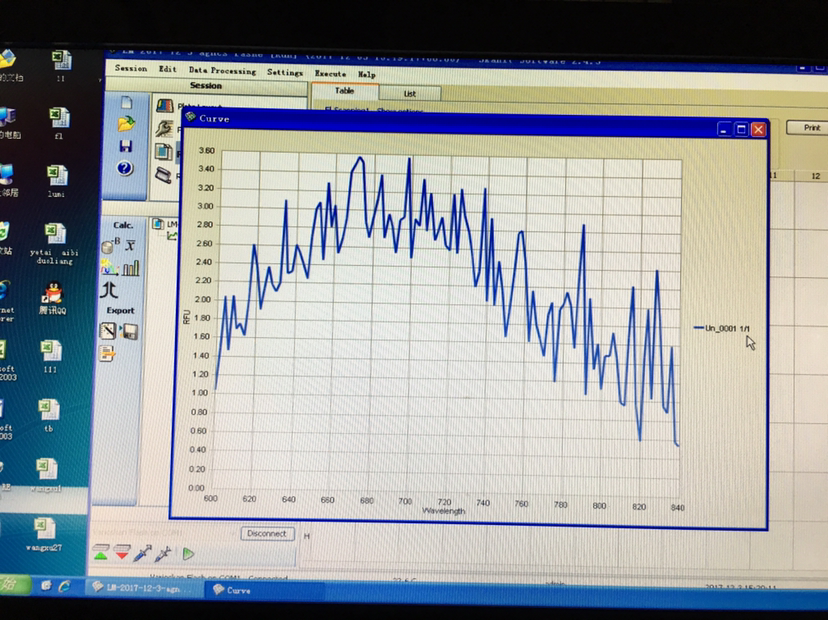Open the curve fit colorful graph icon under Calc.

click(x=109, y=268)
